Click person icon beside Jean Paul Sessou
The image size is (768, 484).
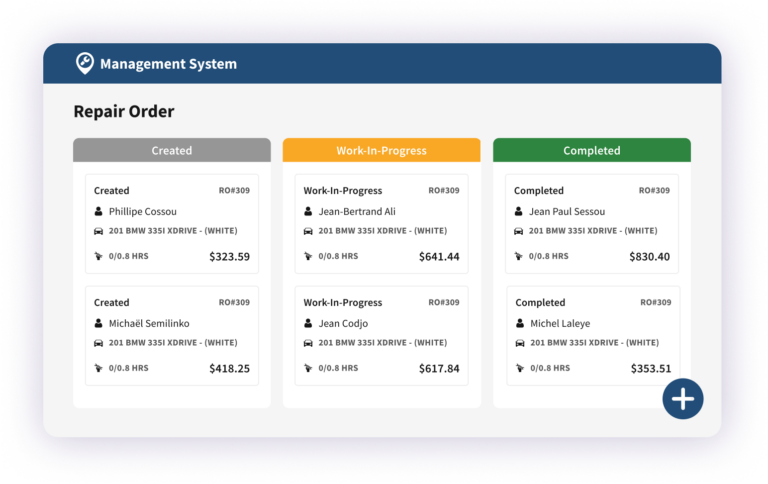[x=518, y=211]
